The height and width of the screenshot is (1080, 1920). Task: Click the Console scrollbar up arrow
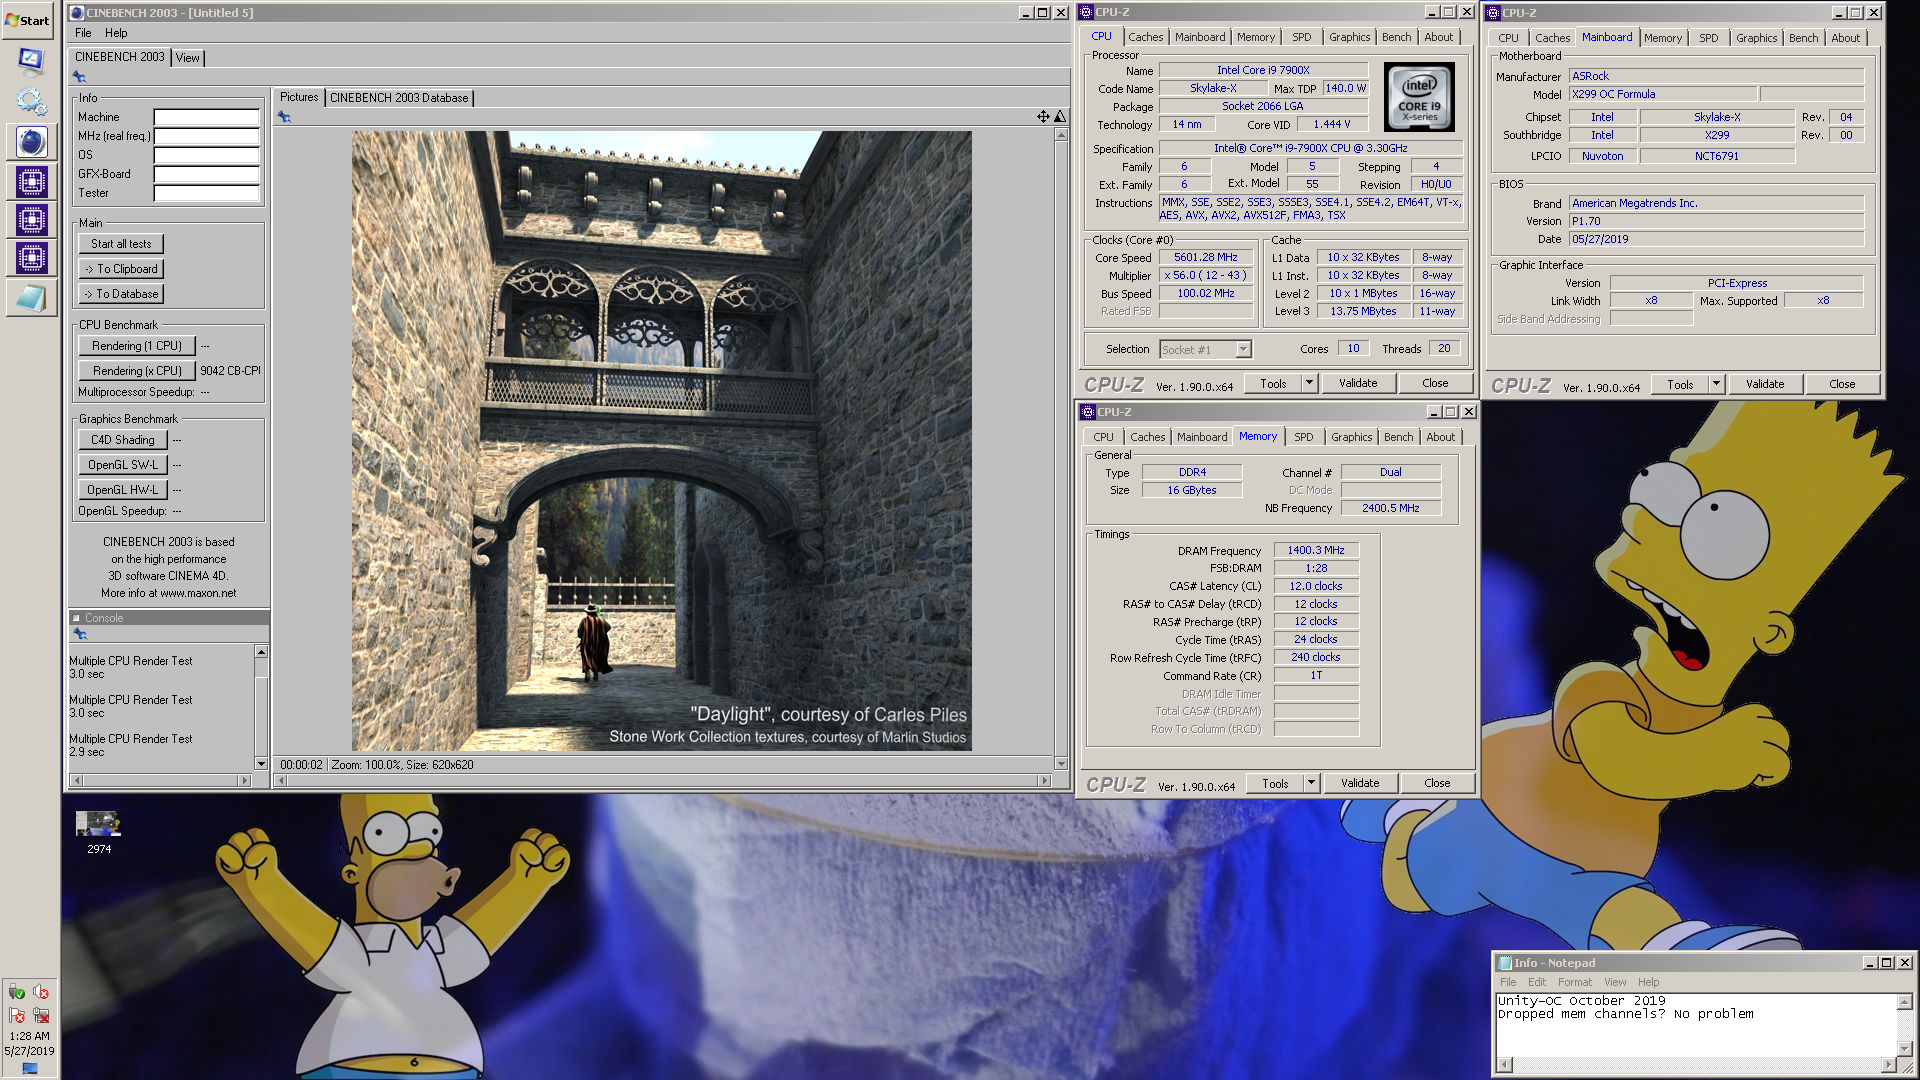(x=261, y=652)
